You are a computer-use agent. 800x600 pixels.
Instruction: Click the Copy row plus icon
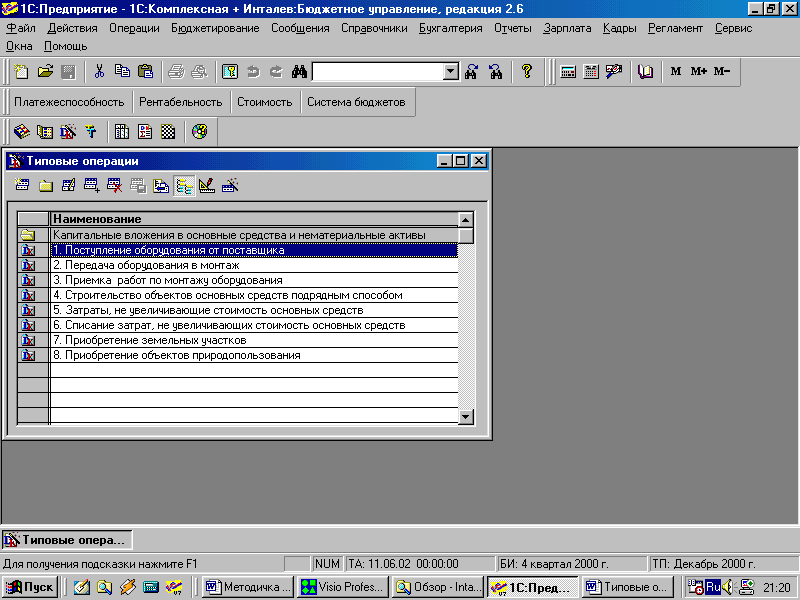click(92, 186)
